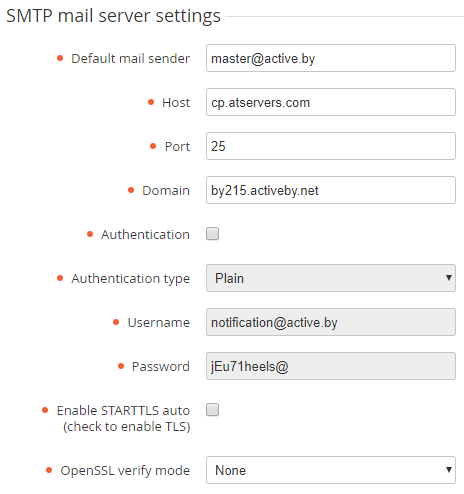
Task: Click the Password input field
Action: (x=331, y=366)
